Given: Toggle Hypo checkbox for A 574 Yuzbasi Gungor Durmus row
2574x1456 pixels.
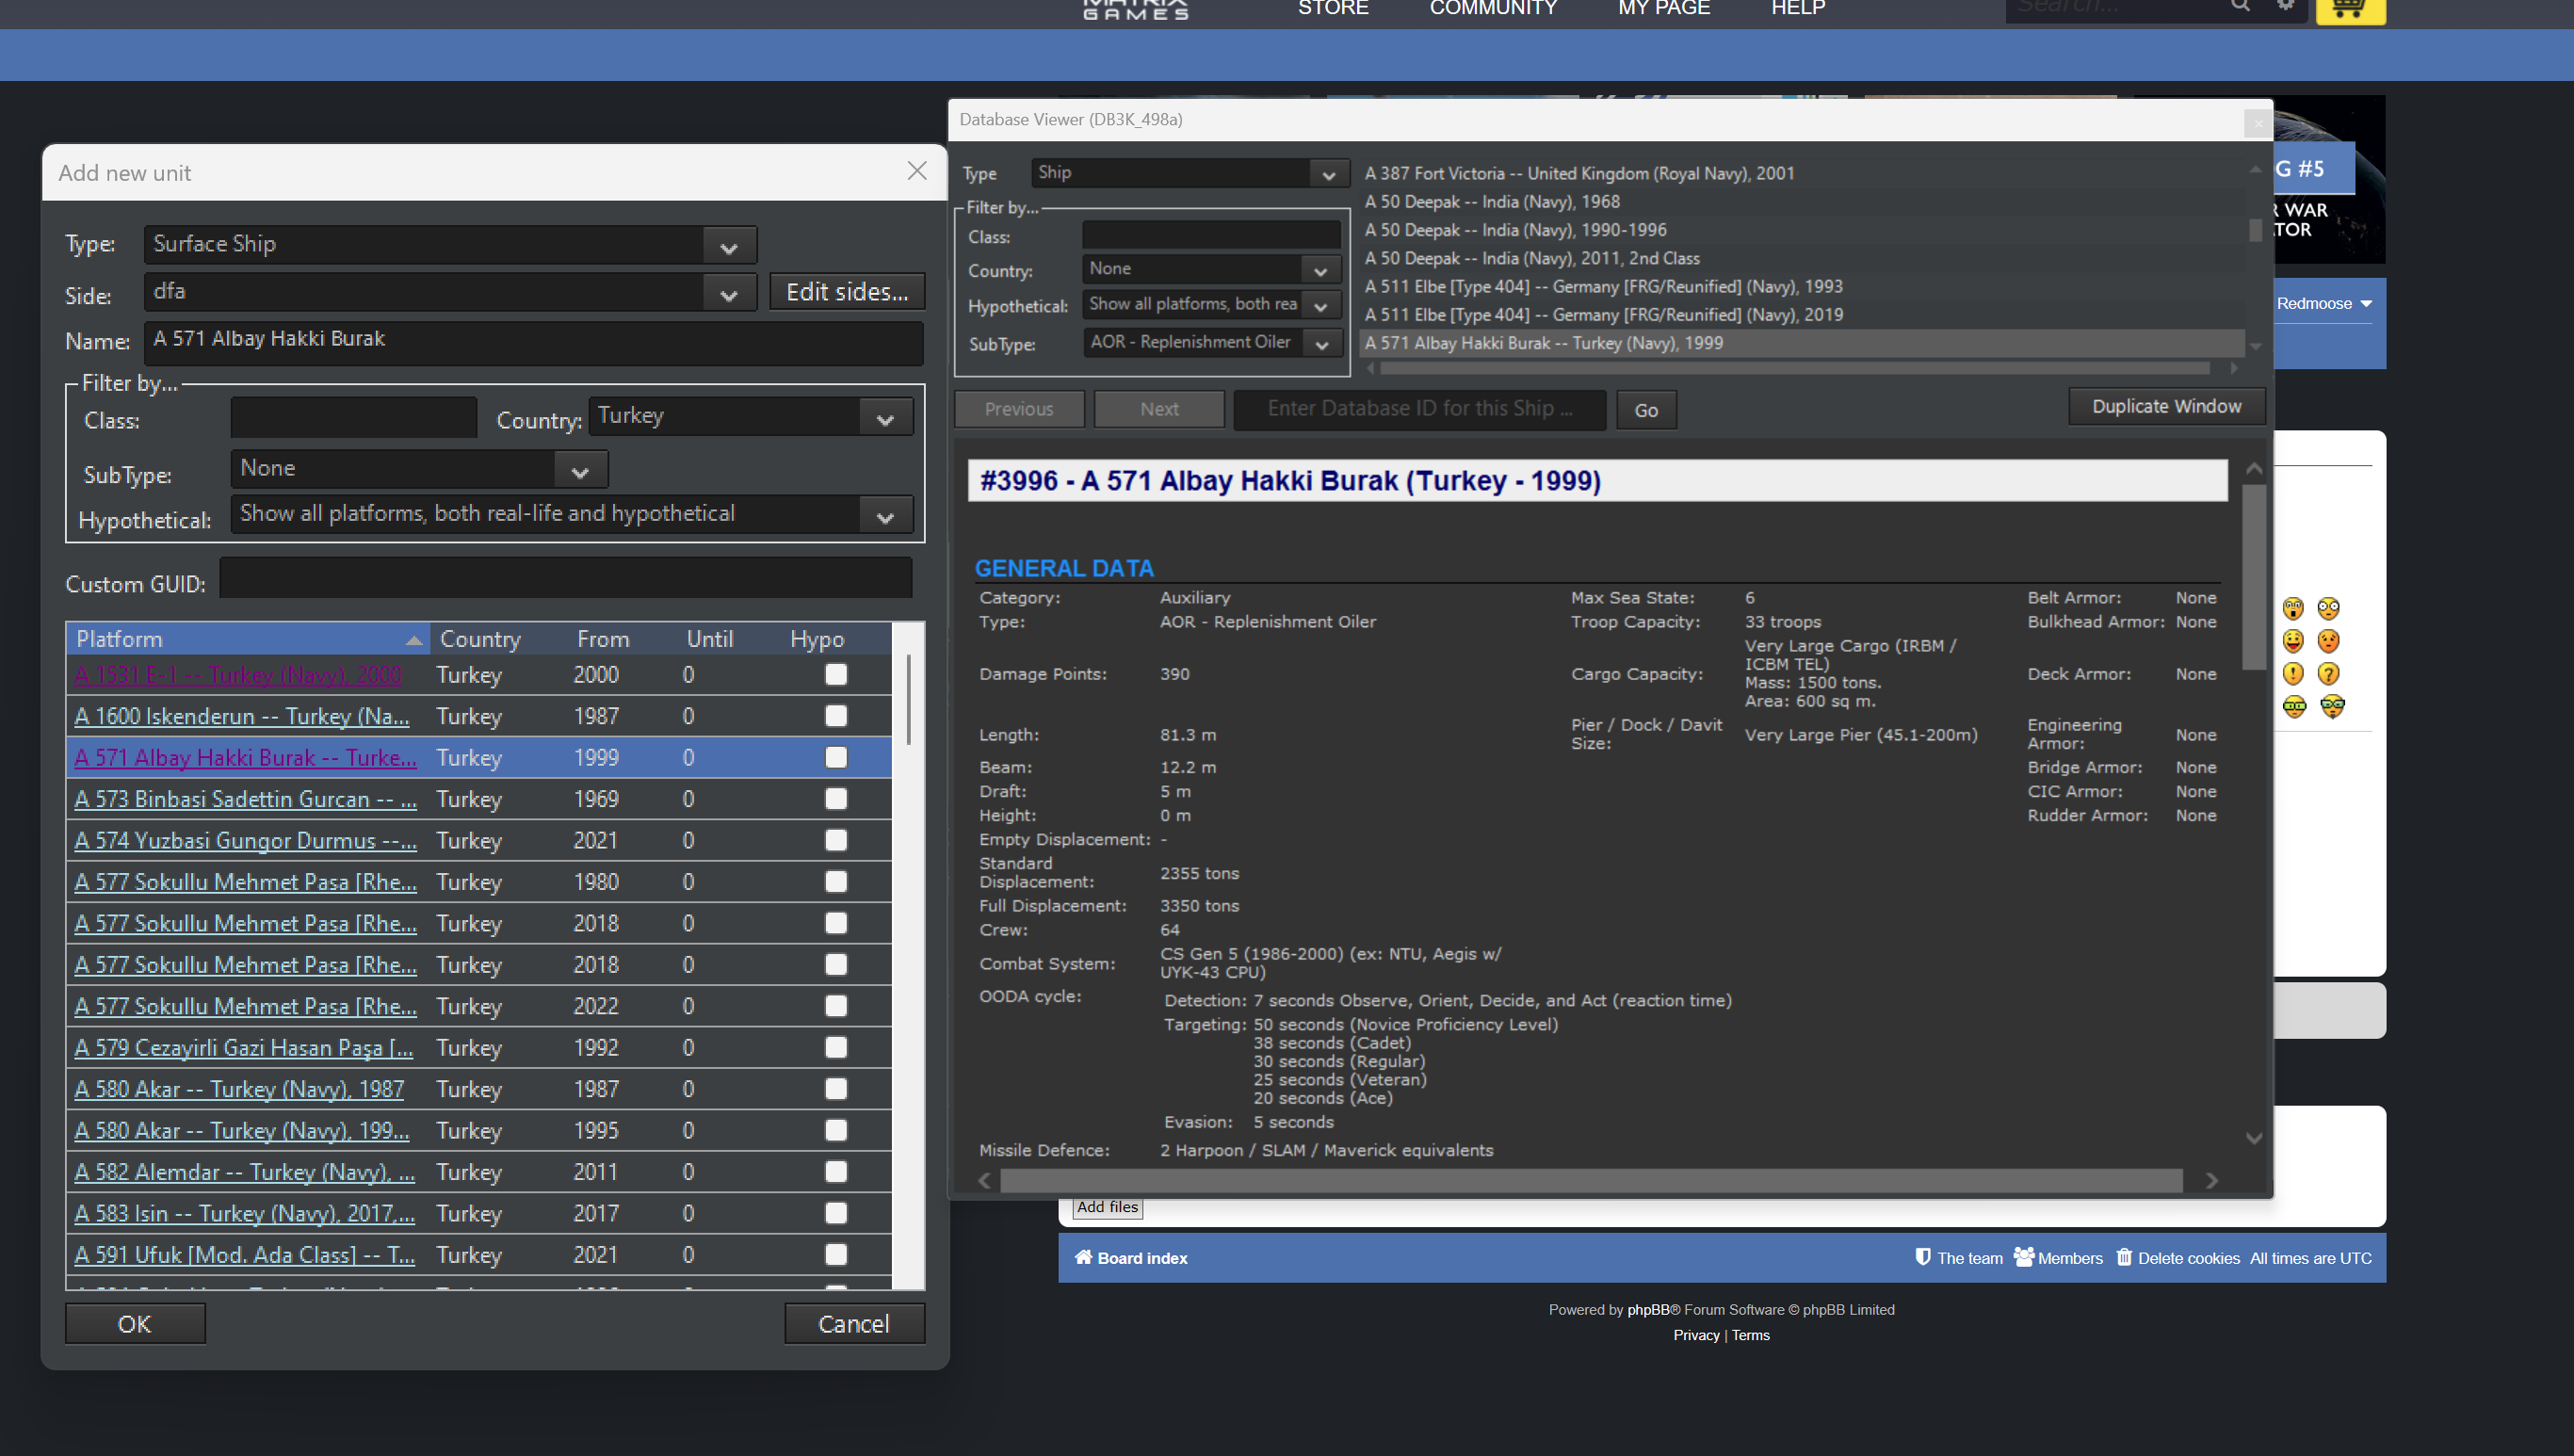Looking at the screenshot, I should 836,840.
